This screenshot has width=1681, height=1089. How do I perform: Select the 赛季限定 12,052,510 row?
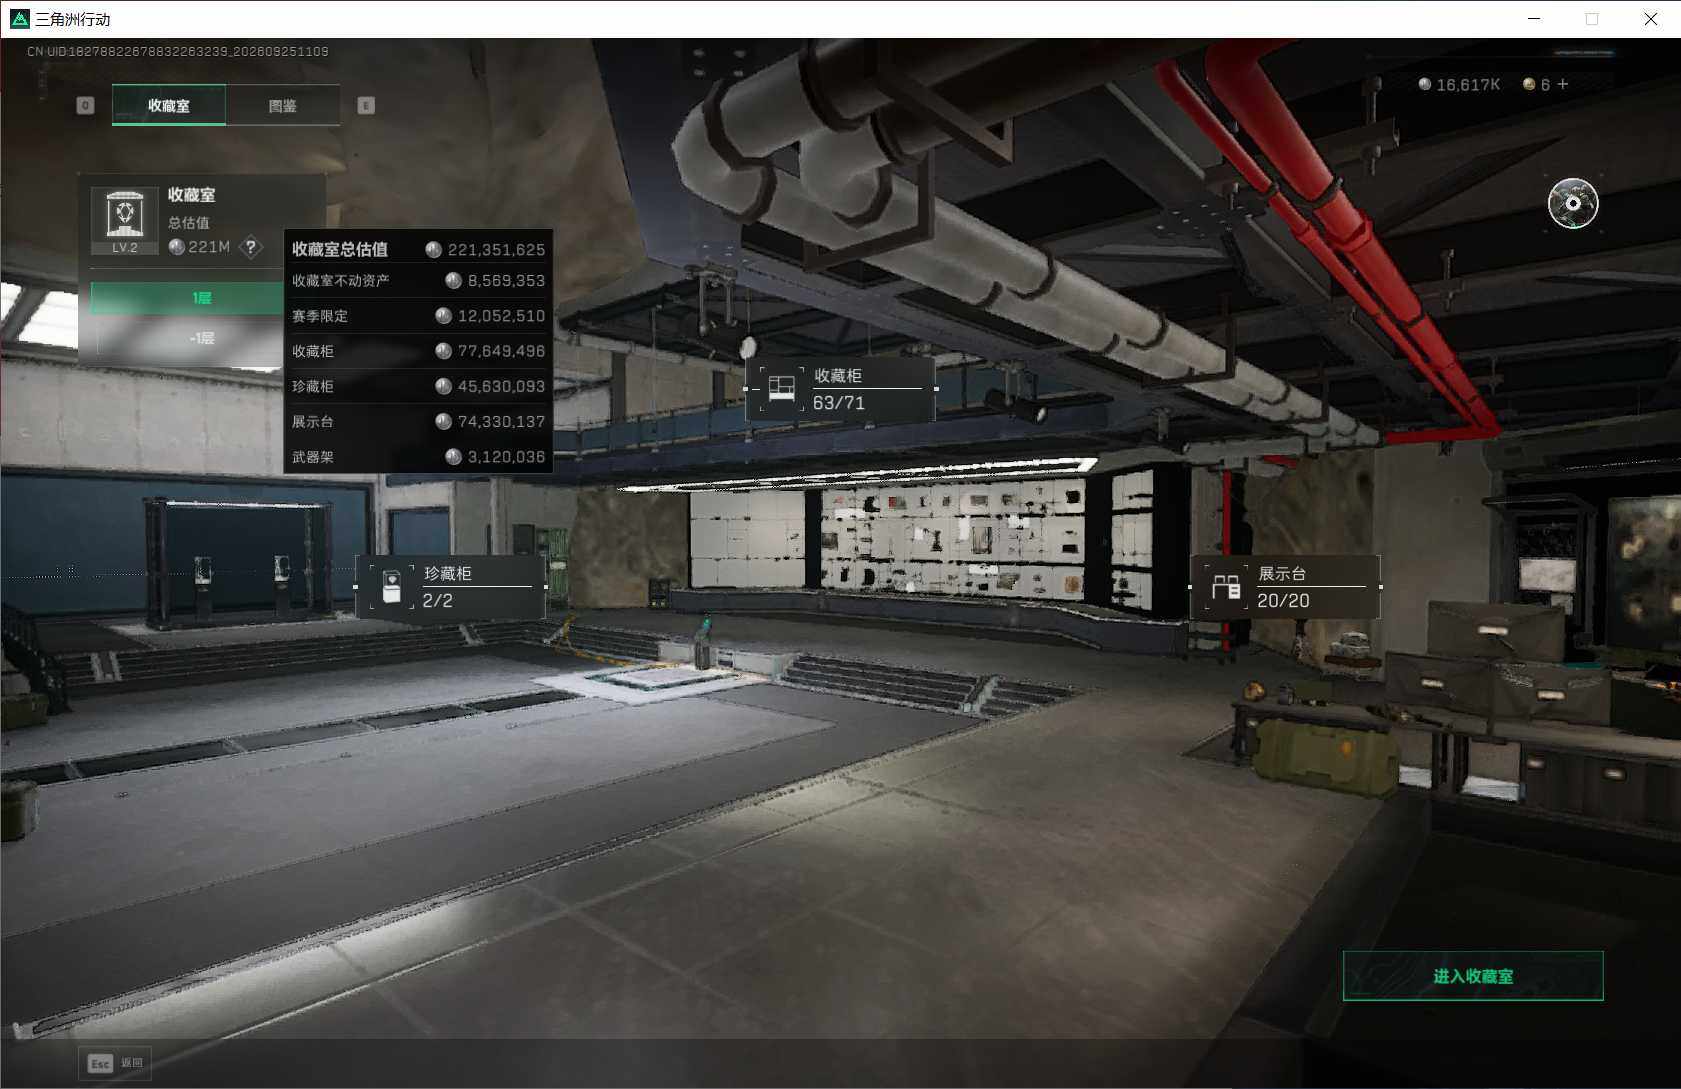click(x=418, y=316)
